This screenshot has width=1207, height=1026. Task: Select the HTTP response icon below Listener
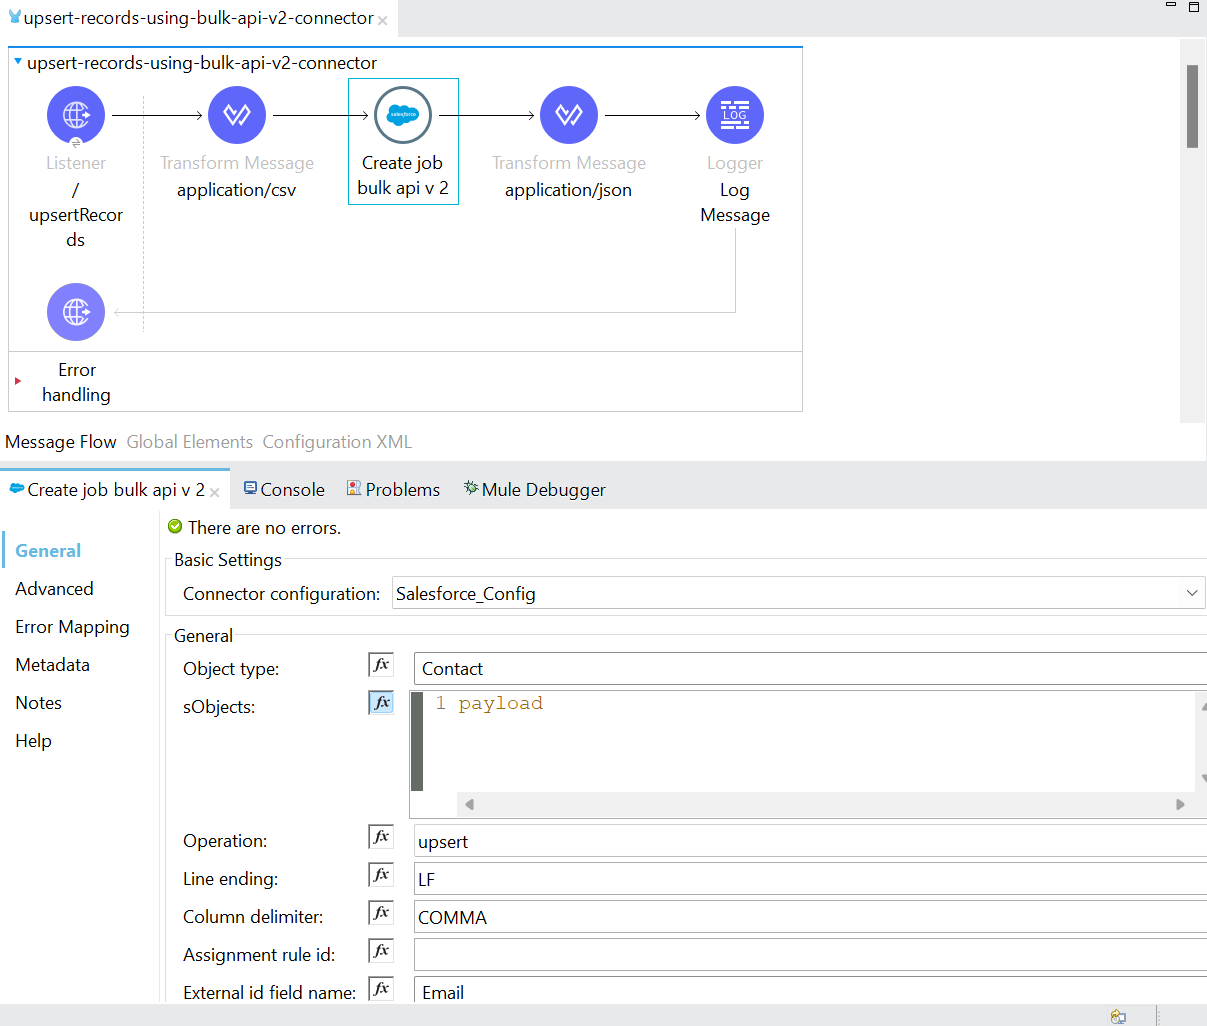coord(76,312)
